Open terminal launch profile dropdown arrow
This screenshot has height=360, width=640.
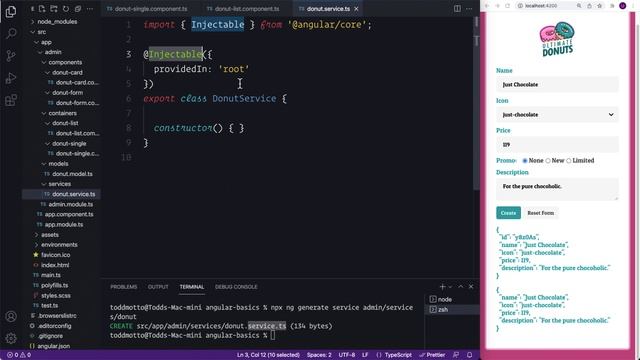pos(450,287)
